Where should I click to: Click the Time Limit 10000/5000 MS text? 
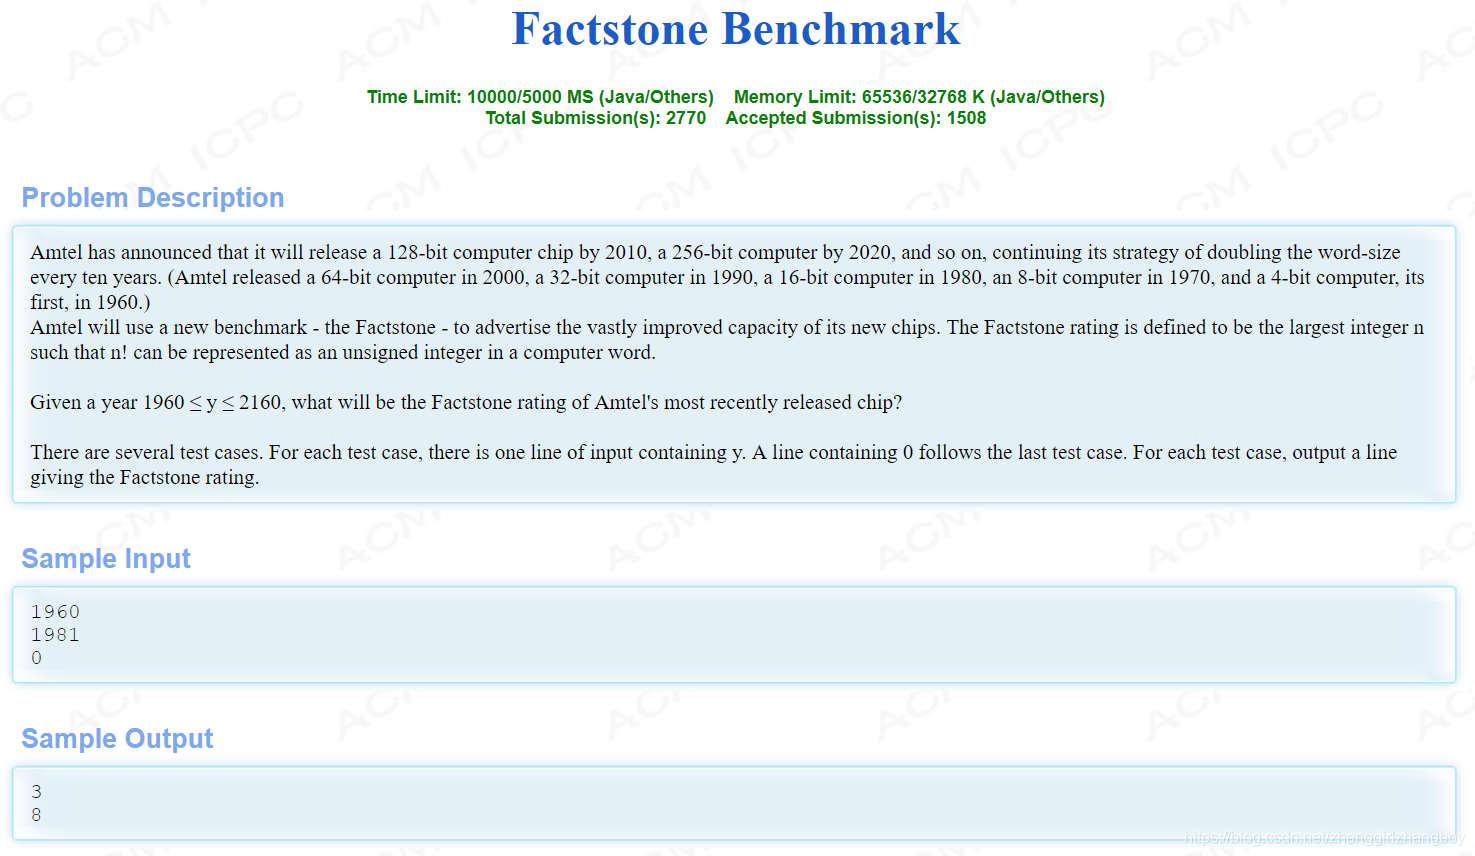540,97
